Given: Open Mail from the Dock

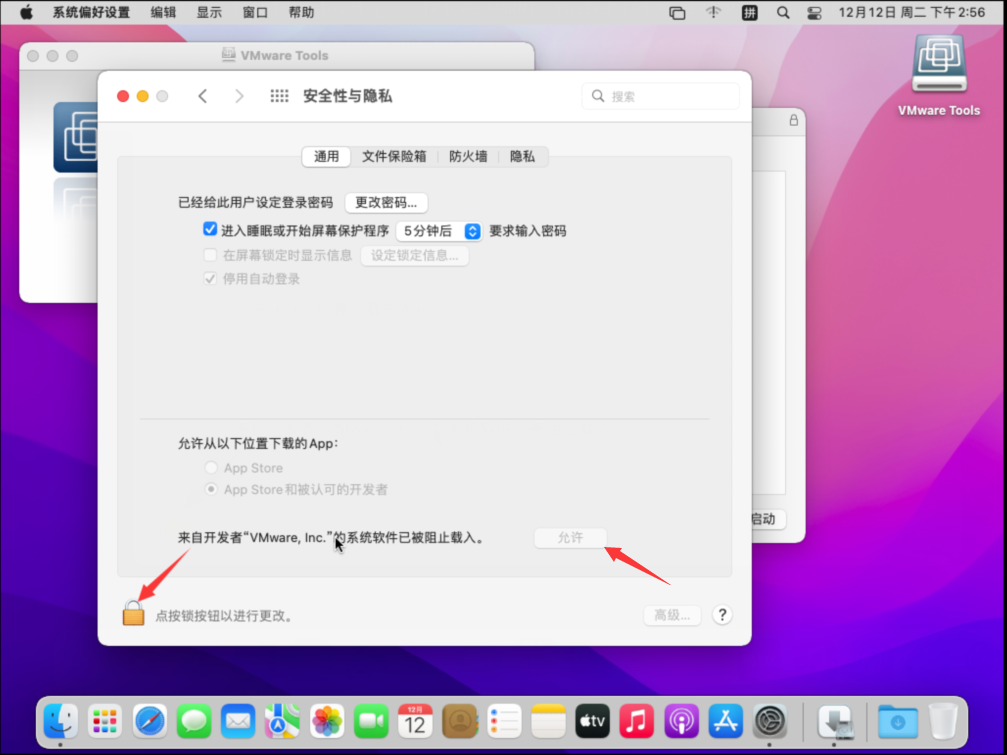Looking at the screenshot, I should pyautogui.click(x=238, y=721).
